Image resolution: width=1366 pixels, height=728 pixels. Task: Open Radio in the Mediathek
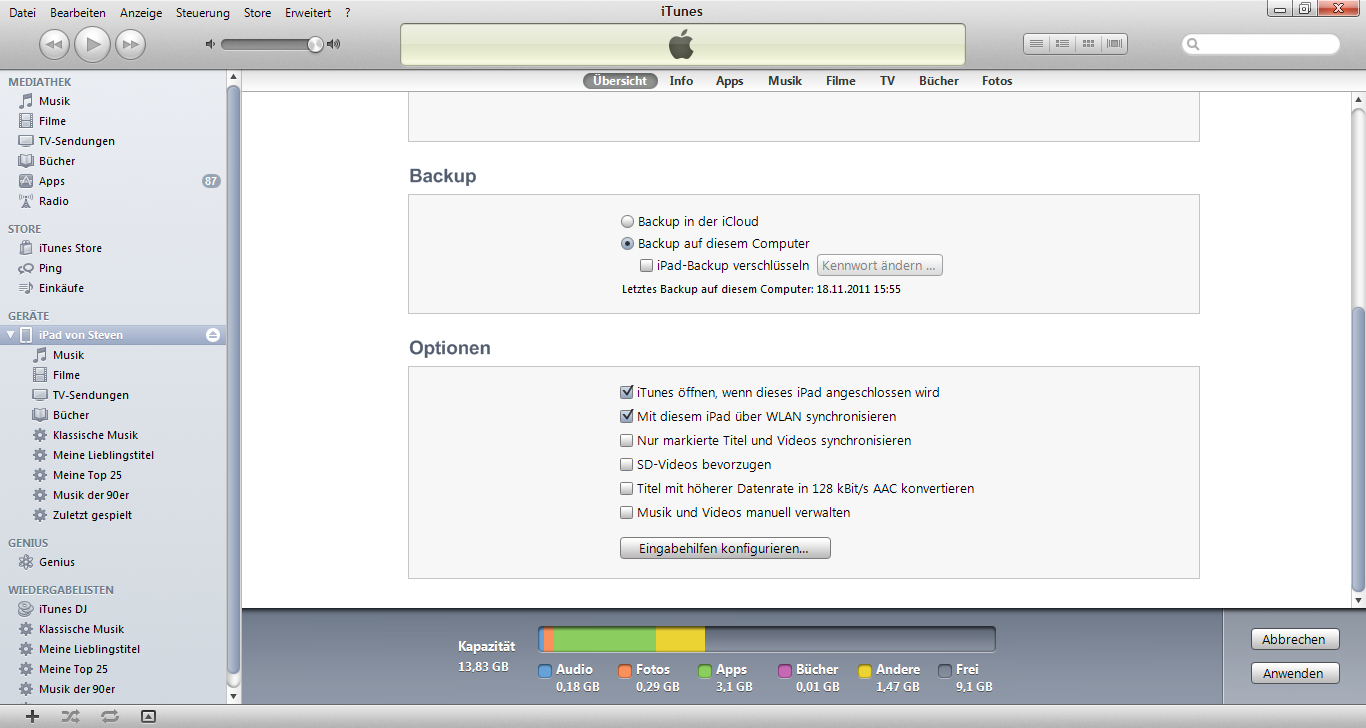[60, 200]
